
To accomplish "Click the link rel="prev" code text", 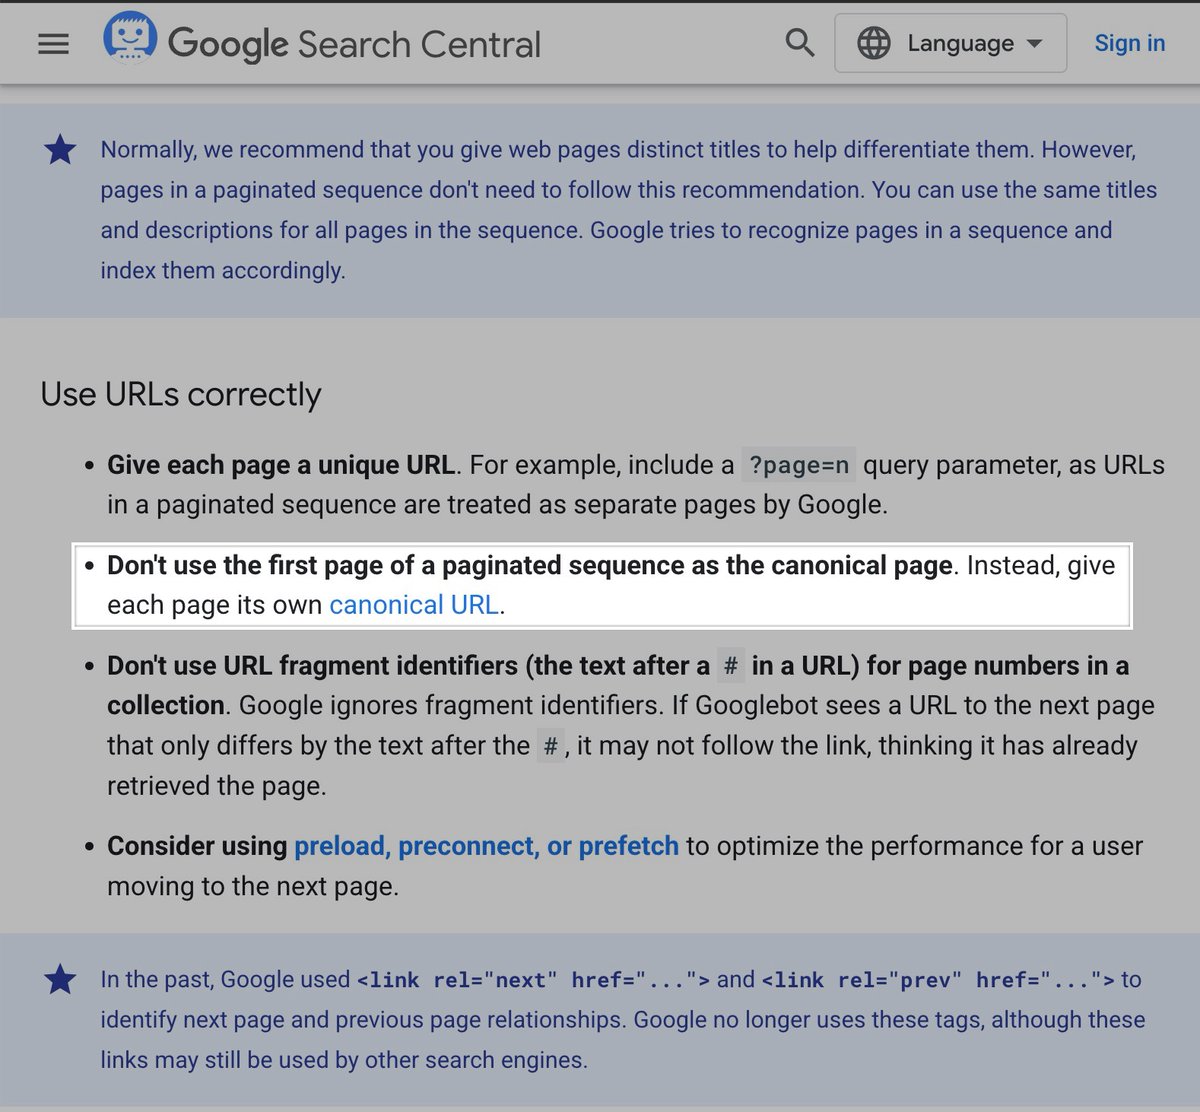I will pyautogui.click(x=938, y=980).
